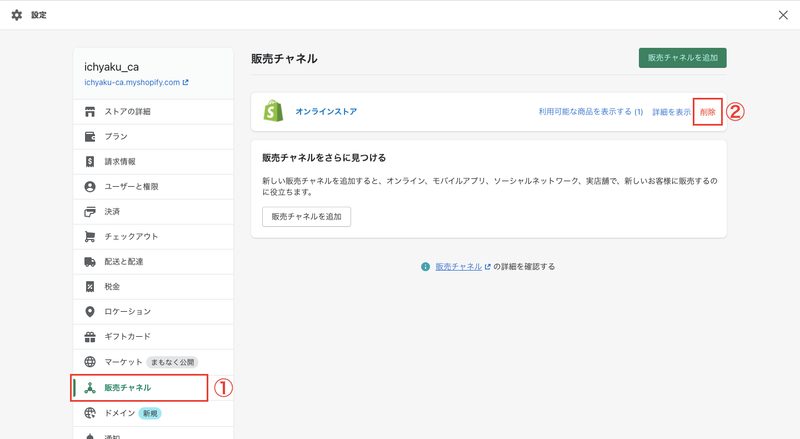Click 利用可能な商品を表示する (1) link
Screen dimensions: 800x439
591,112
